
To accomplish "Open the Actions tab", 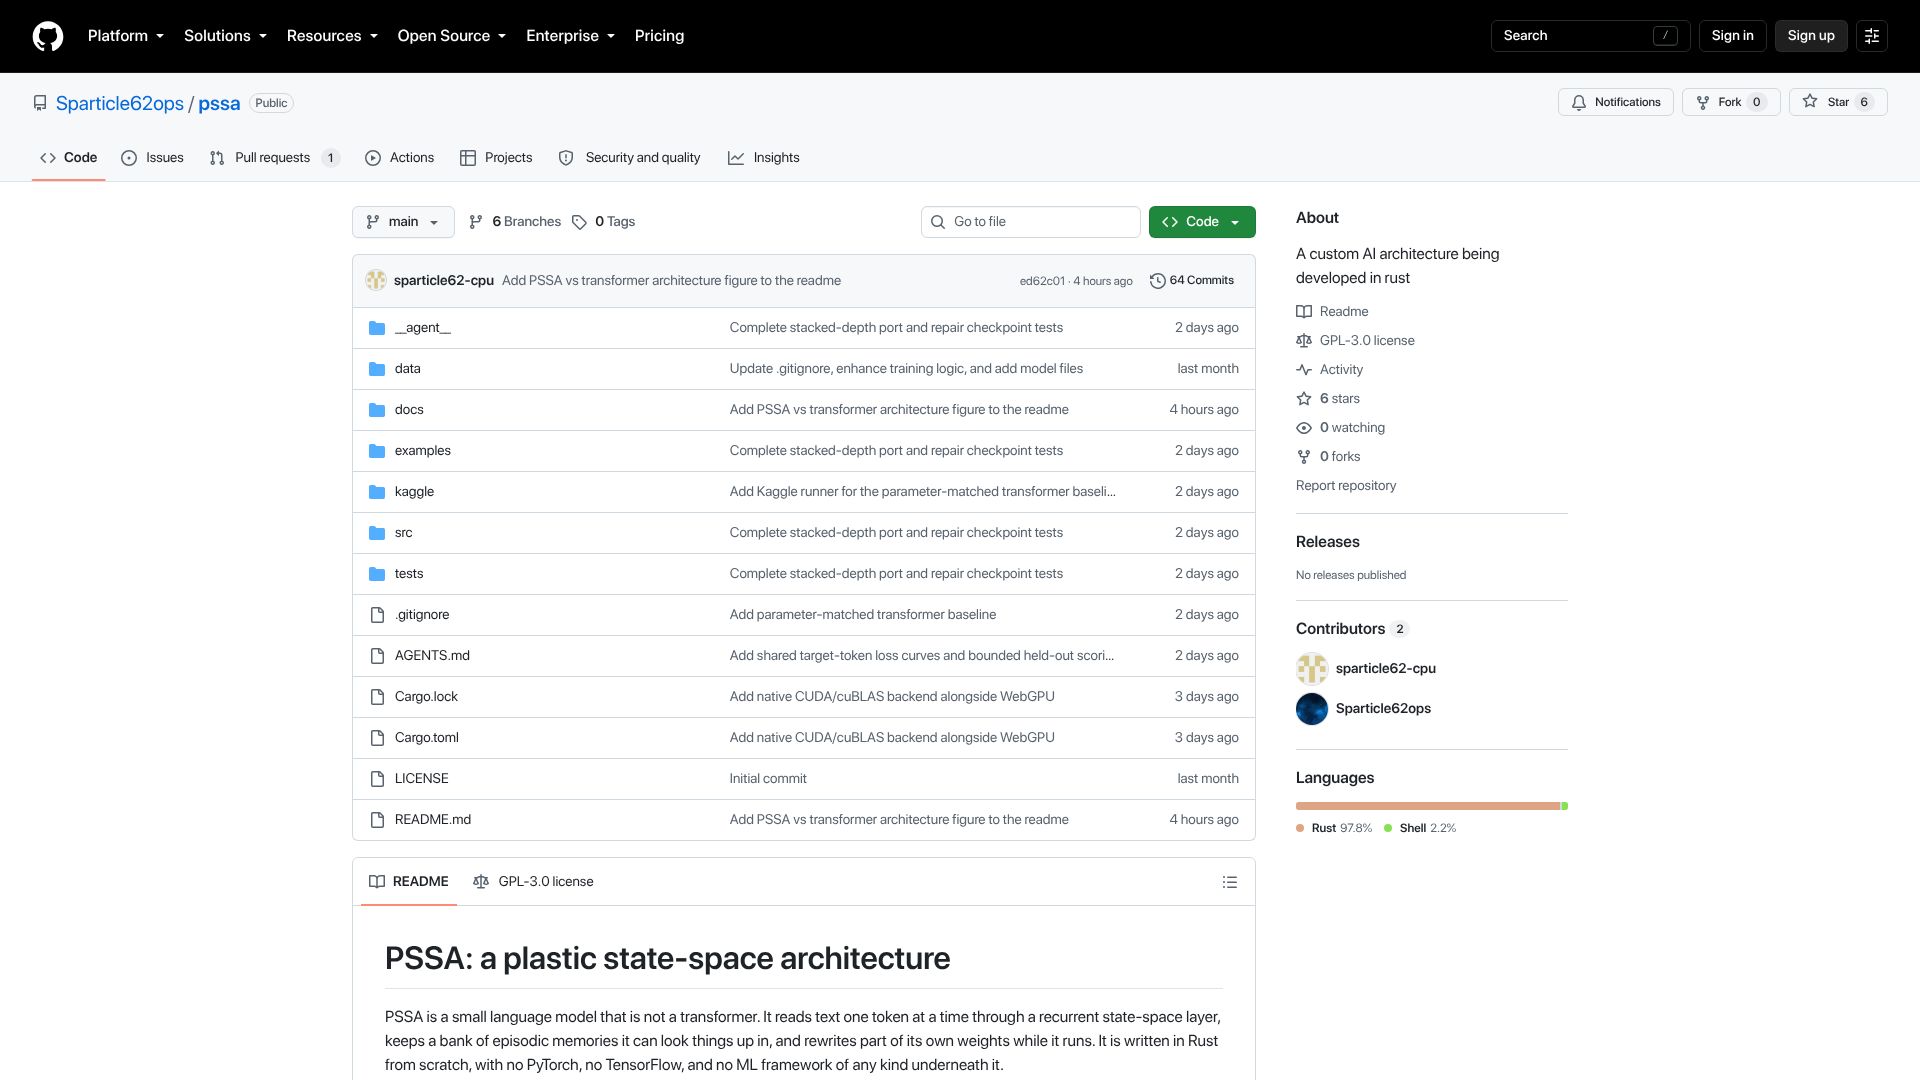I will [399, 158].
